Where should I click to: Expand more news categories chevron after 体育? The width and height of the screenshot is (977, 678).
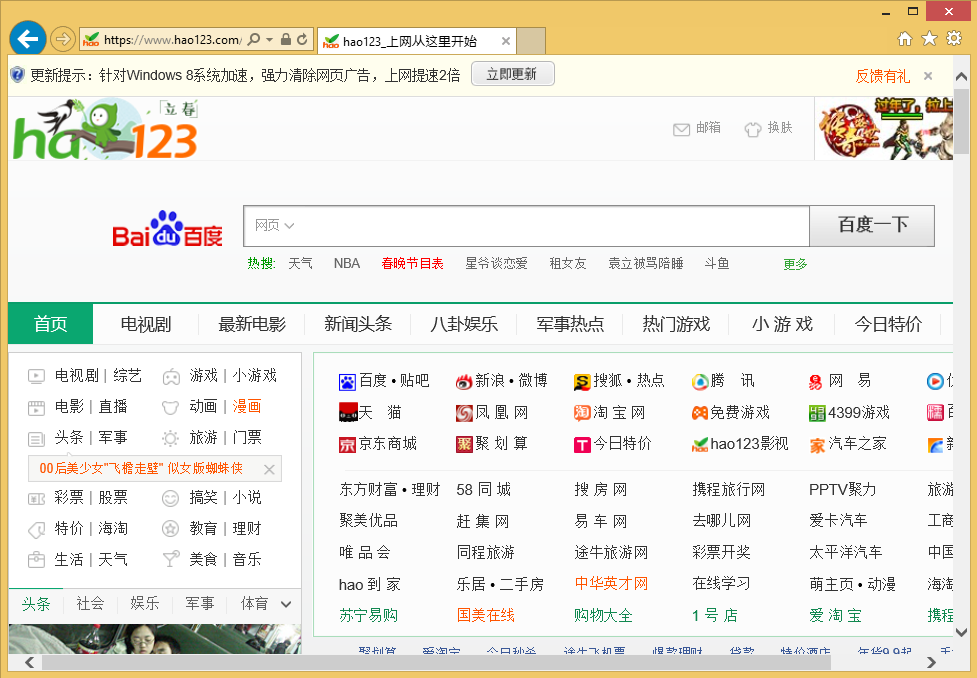pos(286,604)
